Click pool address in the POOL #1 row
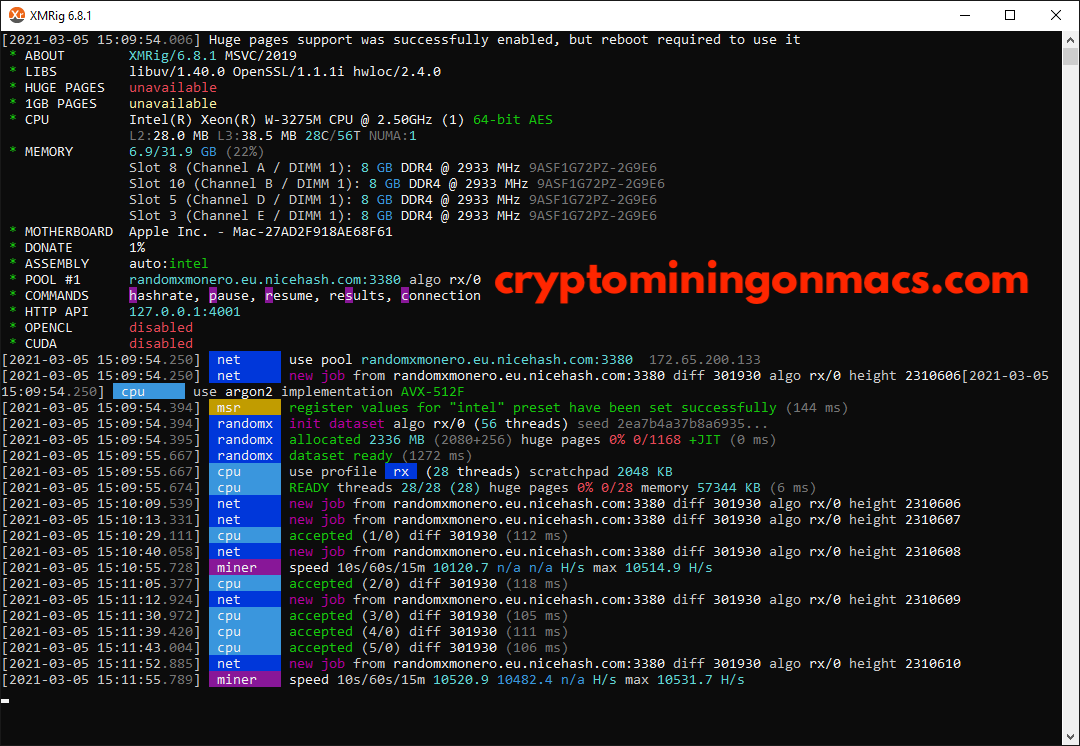Screen dimensions: 1080x746 (x=264, y=280)
